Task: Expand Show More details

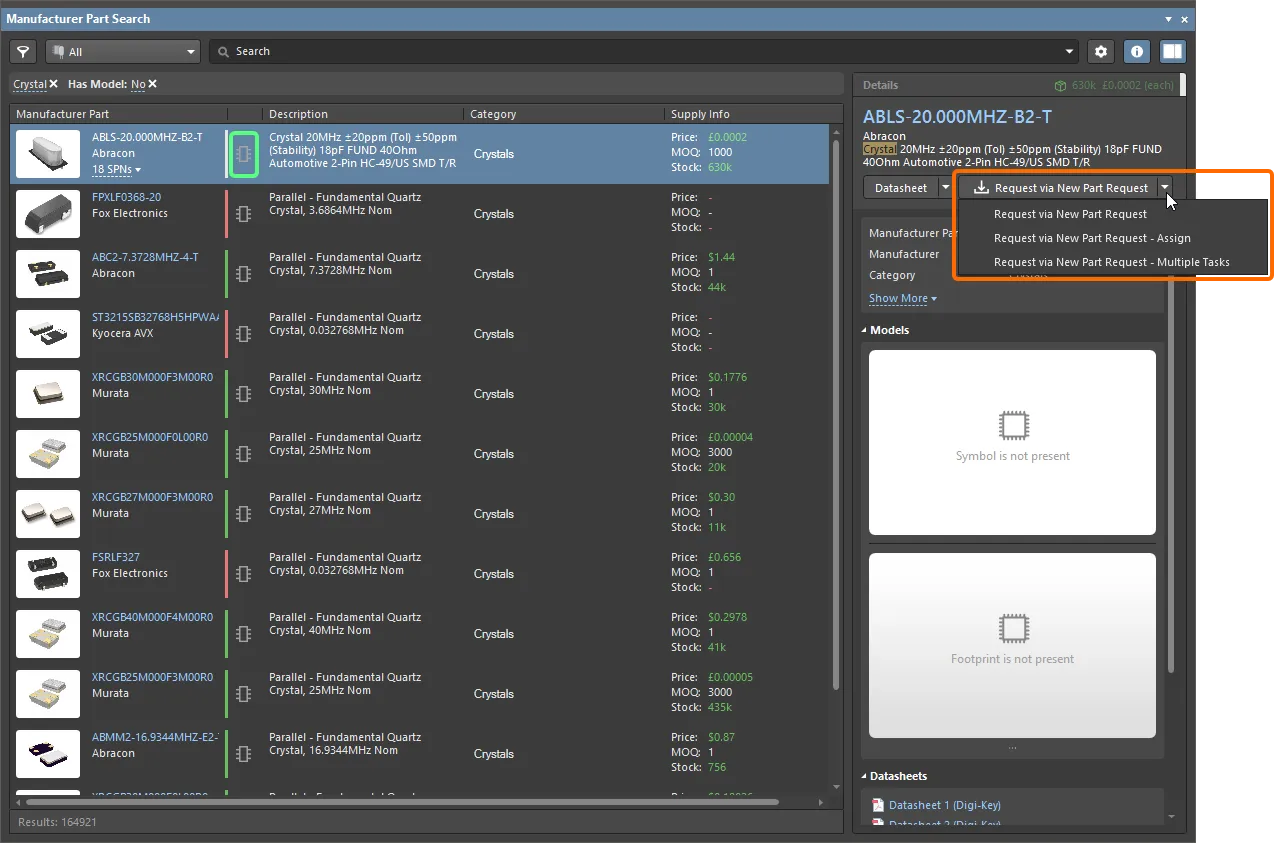Action: pos(902,299)
